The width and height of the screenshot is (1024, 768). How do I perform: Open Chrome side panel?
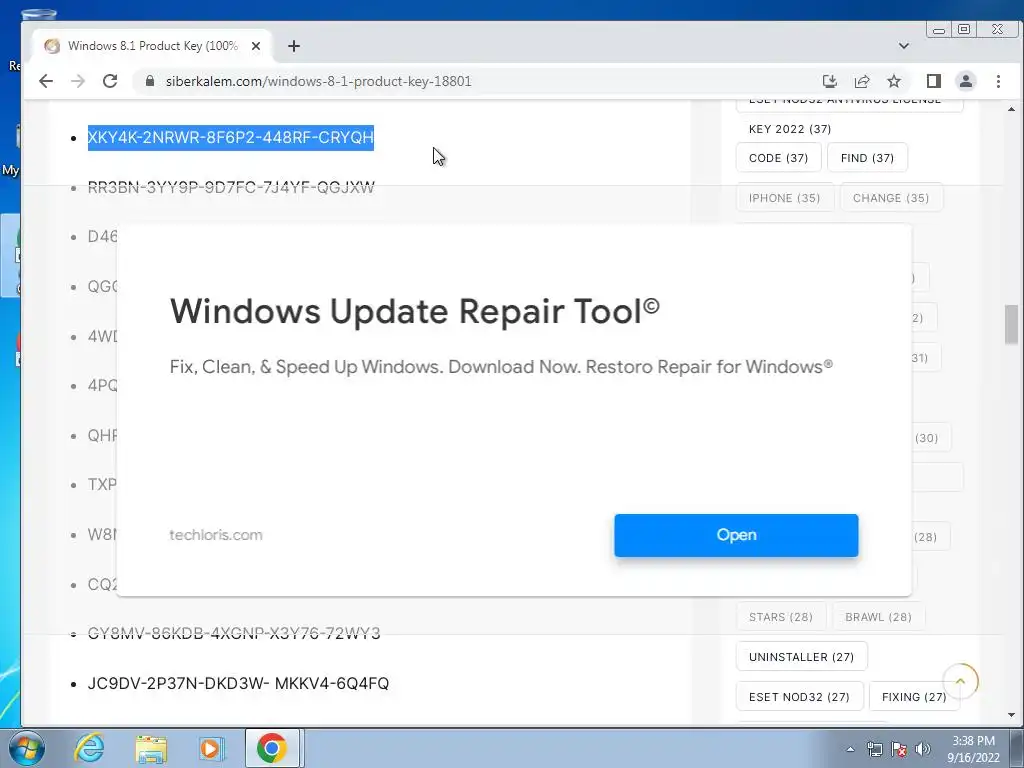(933, 81)
